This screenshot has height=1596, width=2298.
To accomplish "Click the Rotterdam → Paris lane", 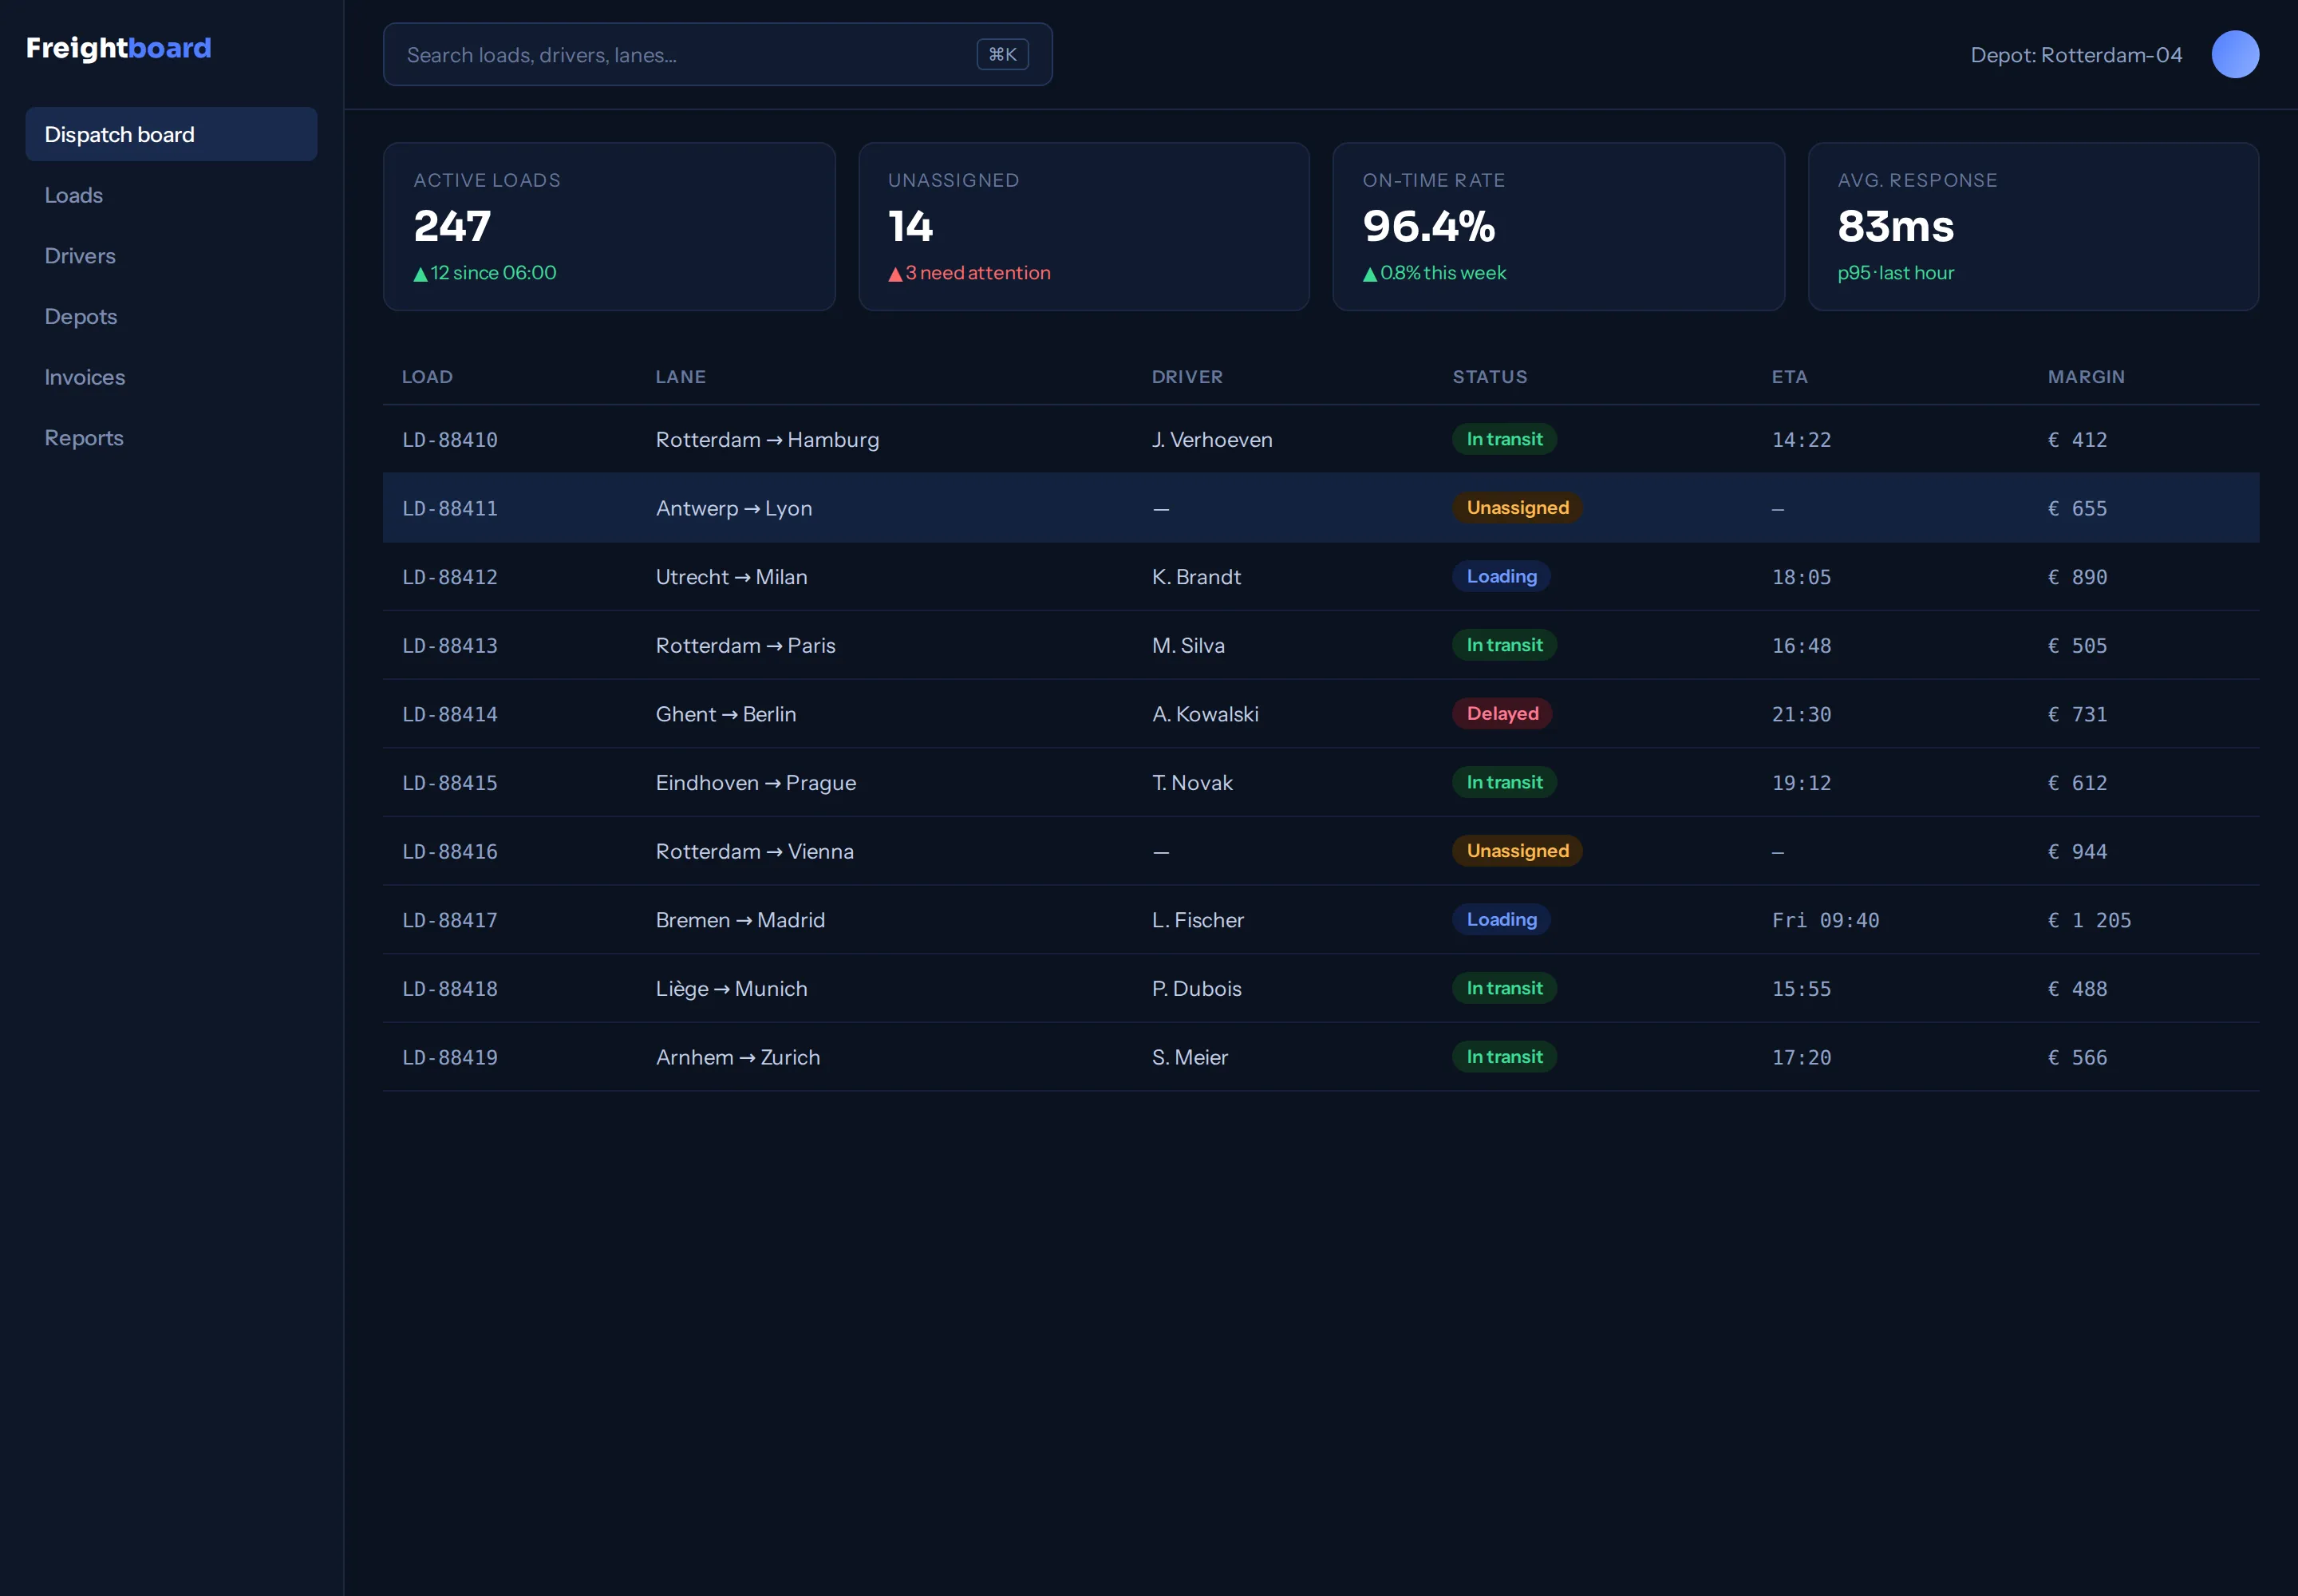I will [745, 646].
